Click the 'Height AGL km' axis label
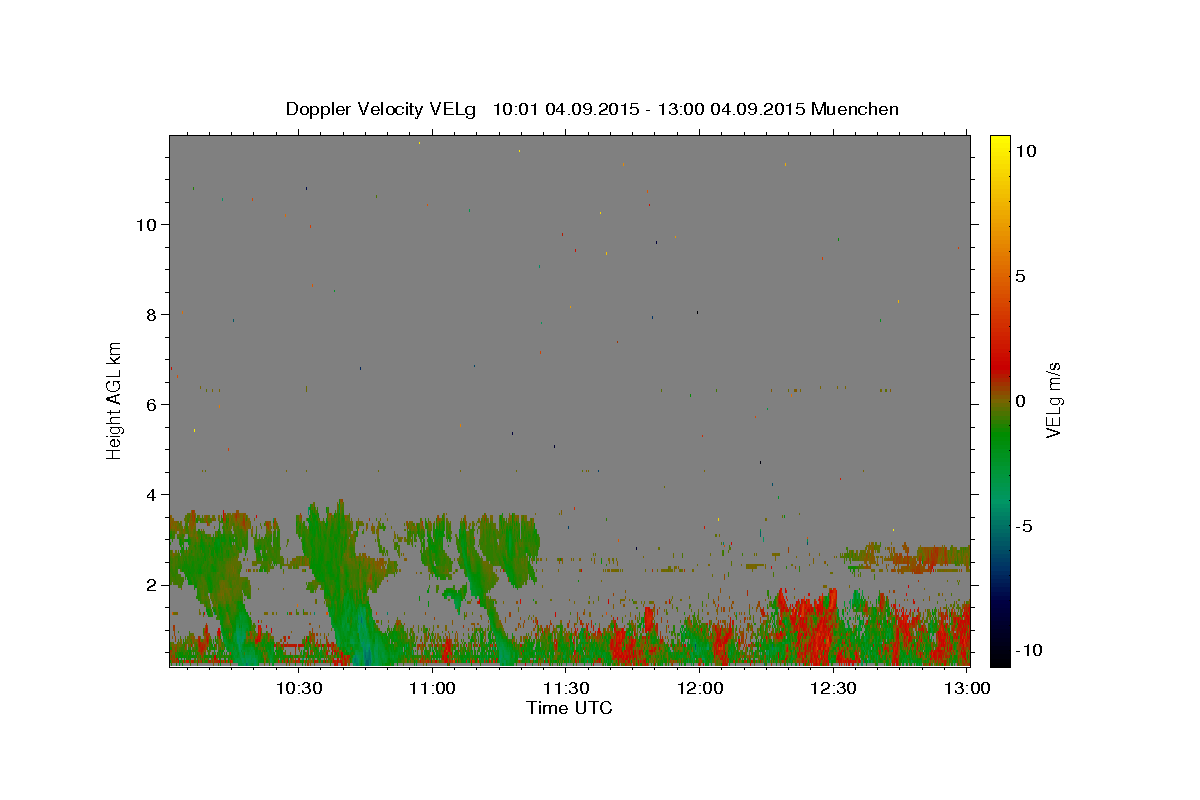 tap(115, 400)
